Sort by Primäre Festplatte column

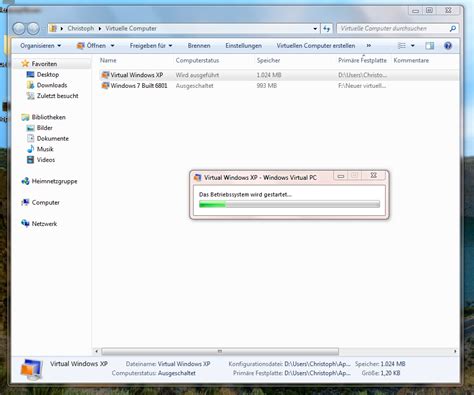click(x=362, y=60)
